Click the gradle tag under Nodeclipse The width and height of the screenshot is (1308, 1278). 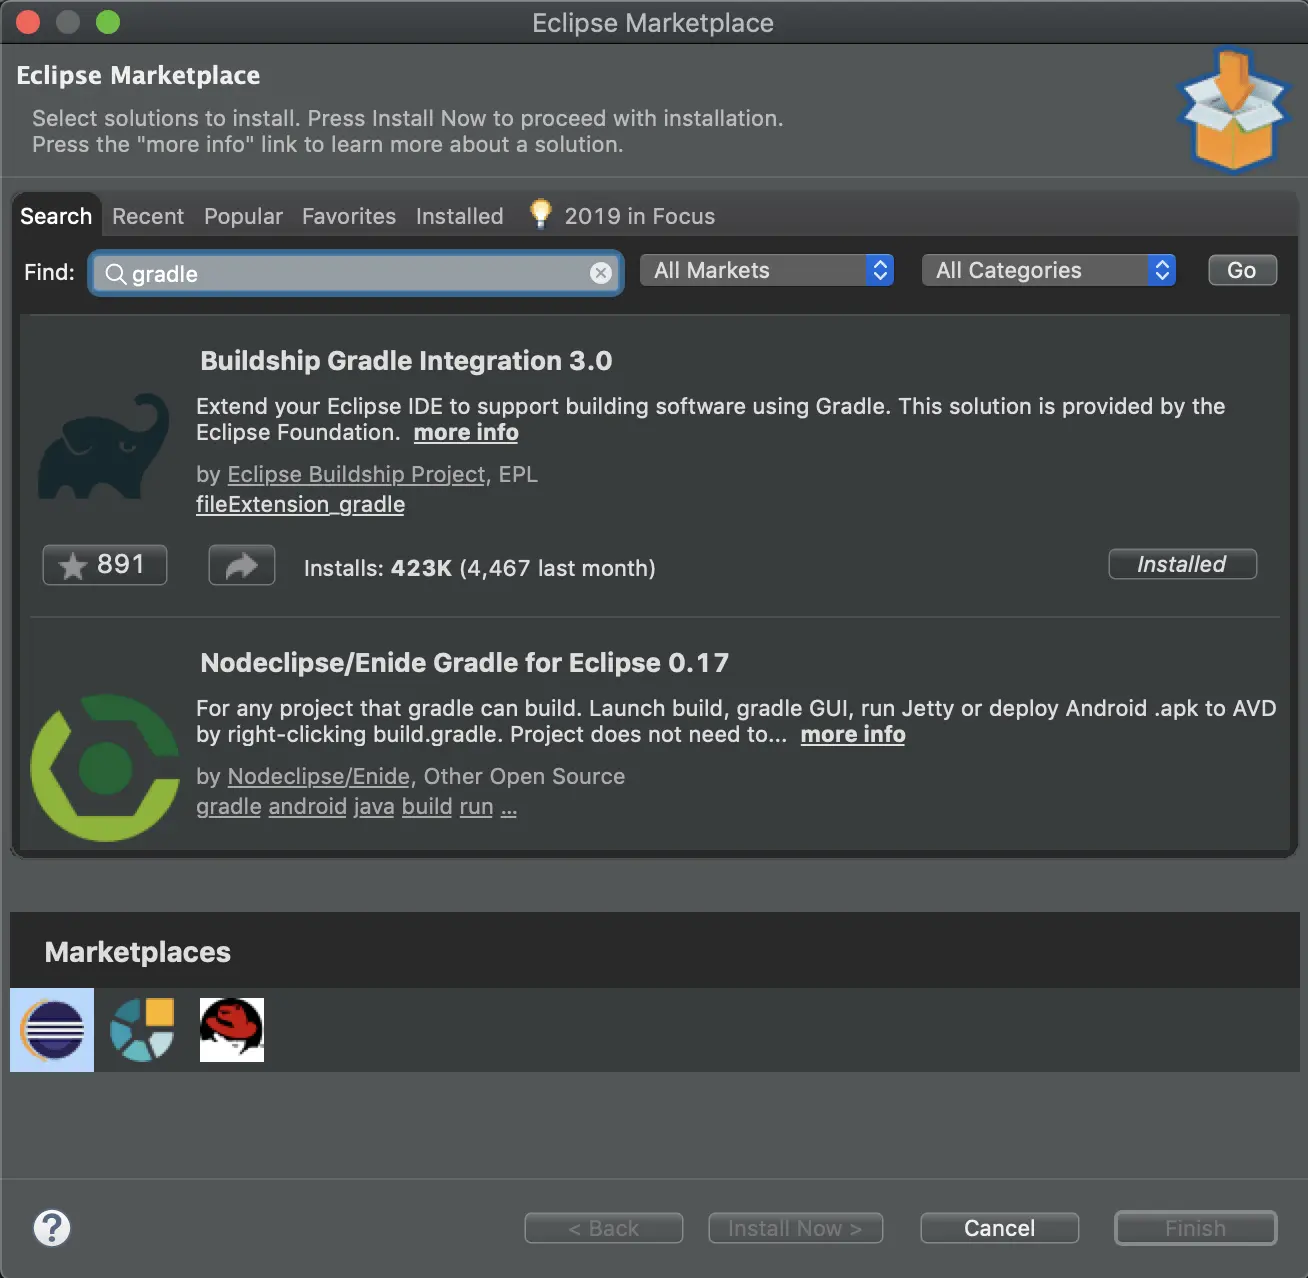coord(229,806)
